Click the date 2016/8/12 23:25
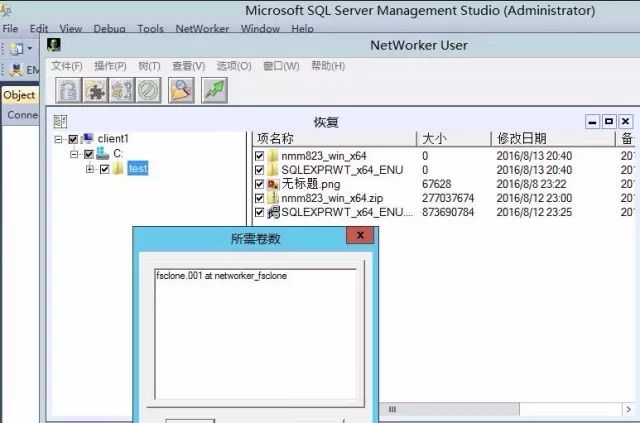 tap(534, 212)
